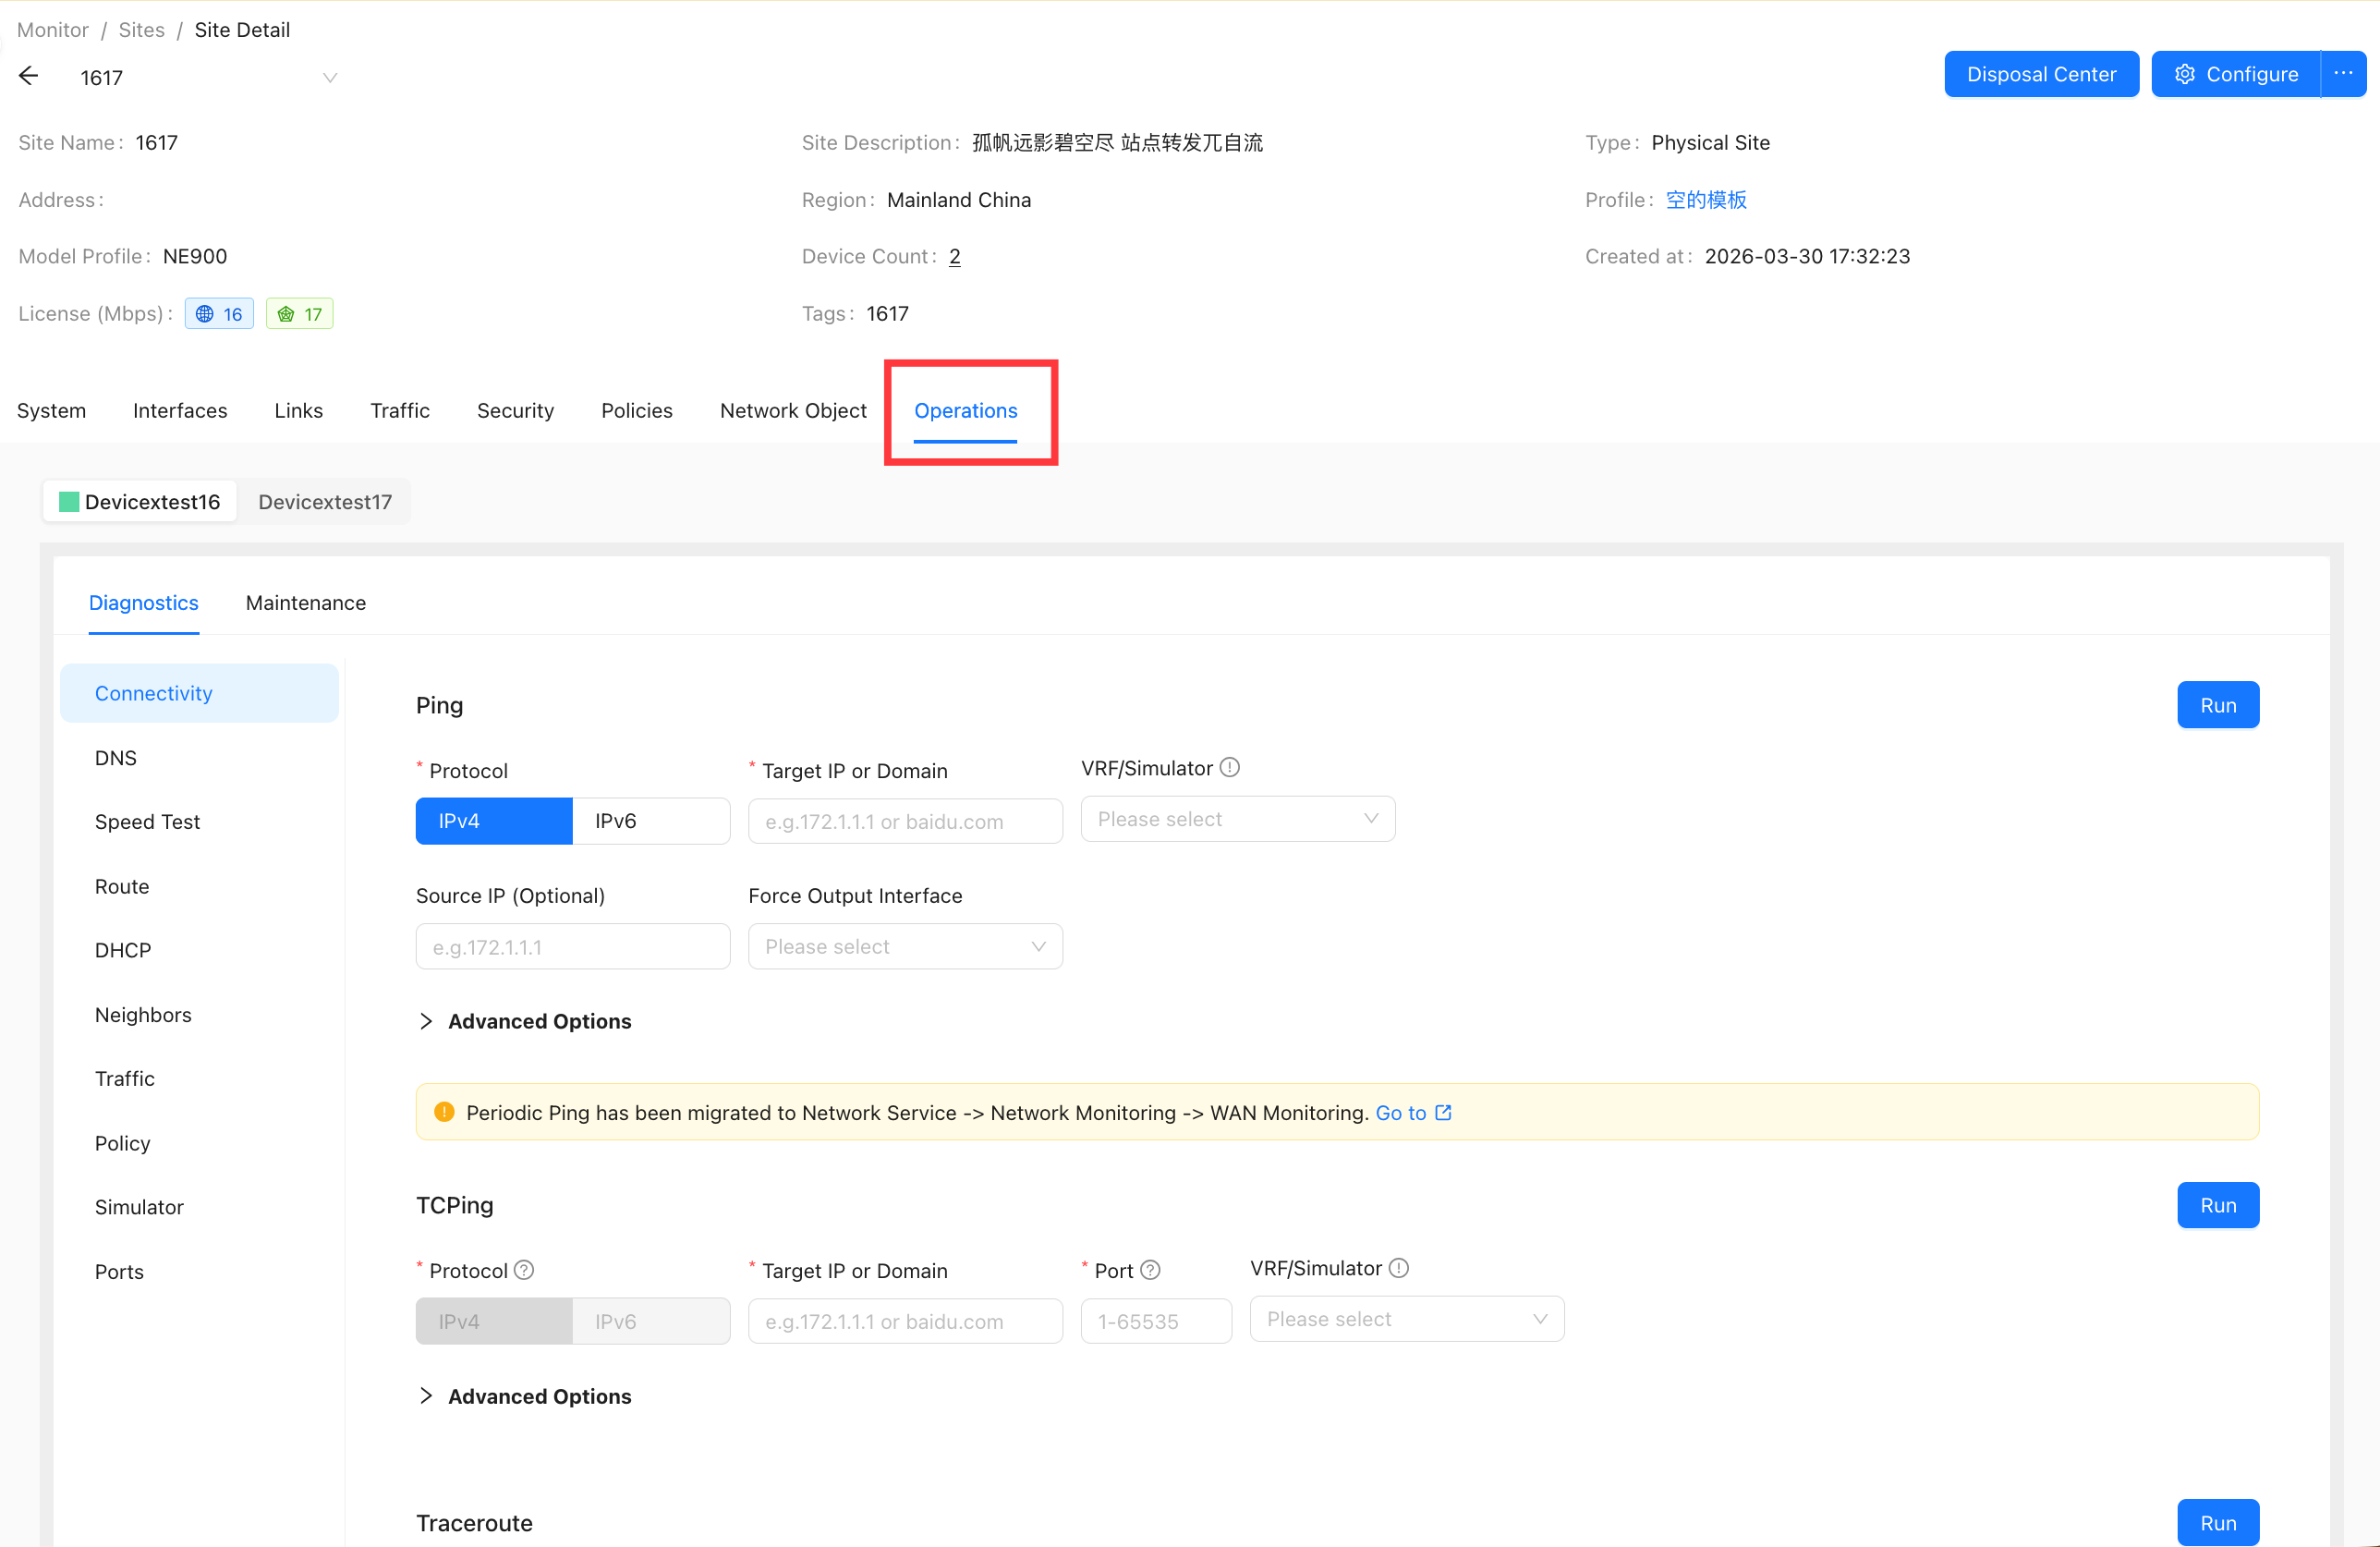Select IPv6 protocol for Ping

point(651,821)
